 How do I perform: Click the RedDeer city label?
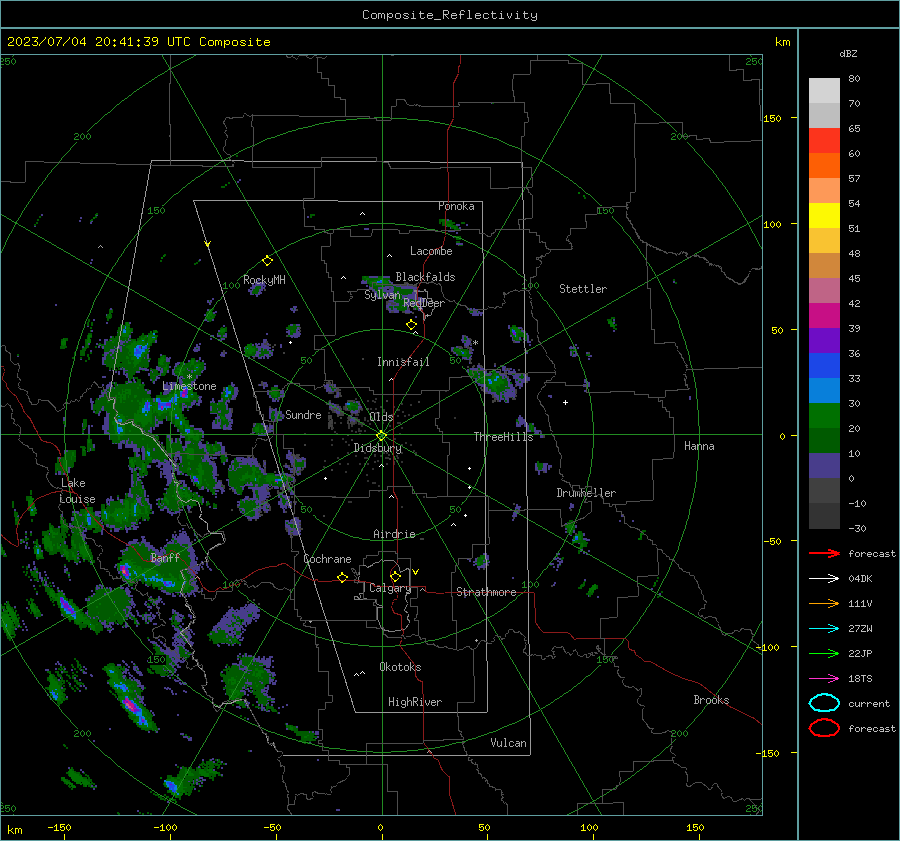click(424, 303)
